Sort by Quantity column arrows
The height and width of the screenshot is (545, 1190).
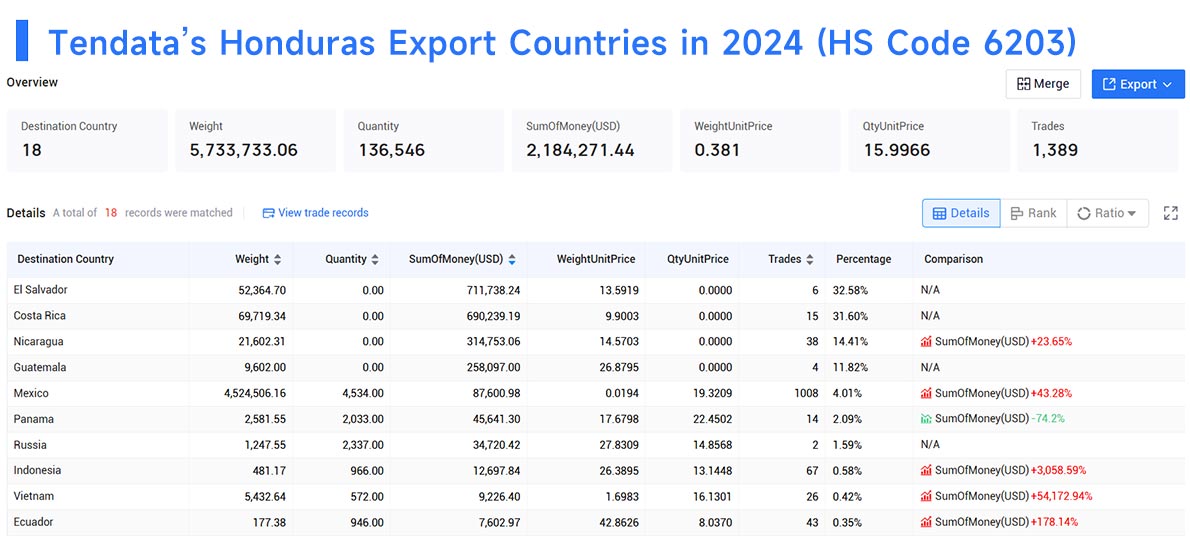pos(376,260)
